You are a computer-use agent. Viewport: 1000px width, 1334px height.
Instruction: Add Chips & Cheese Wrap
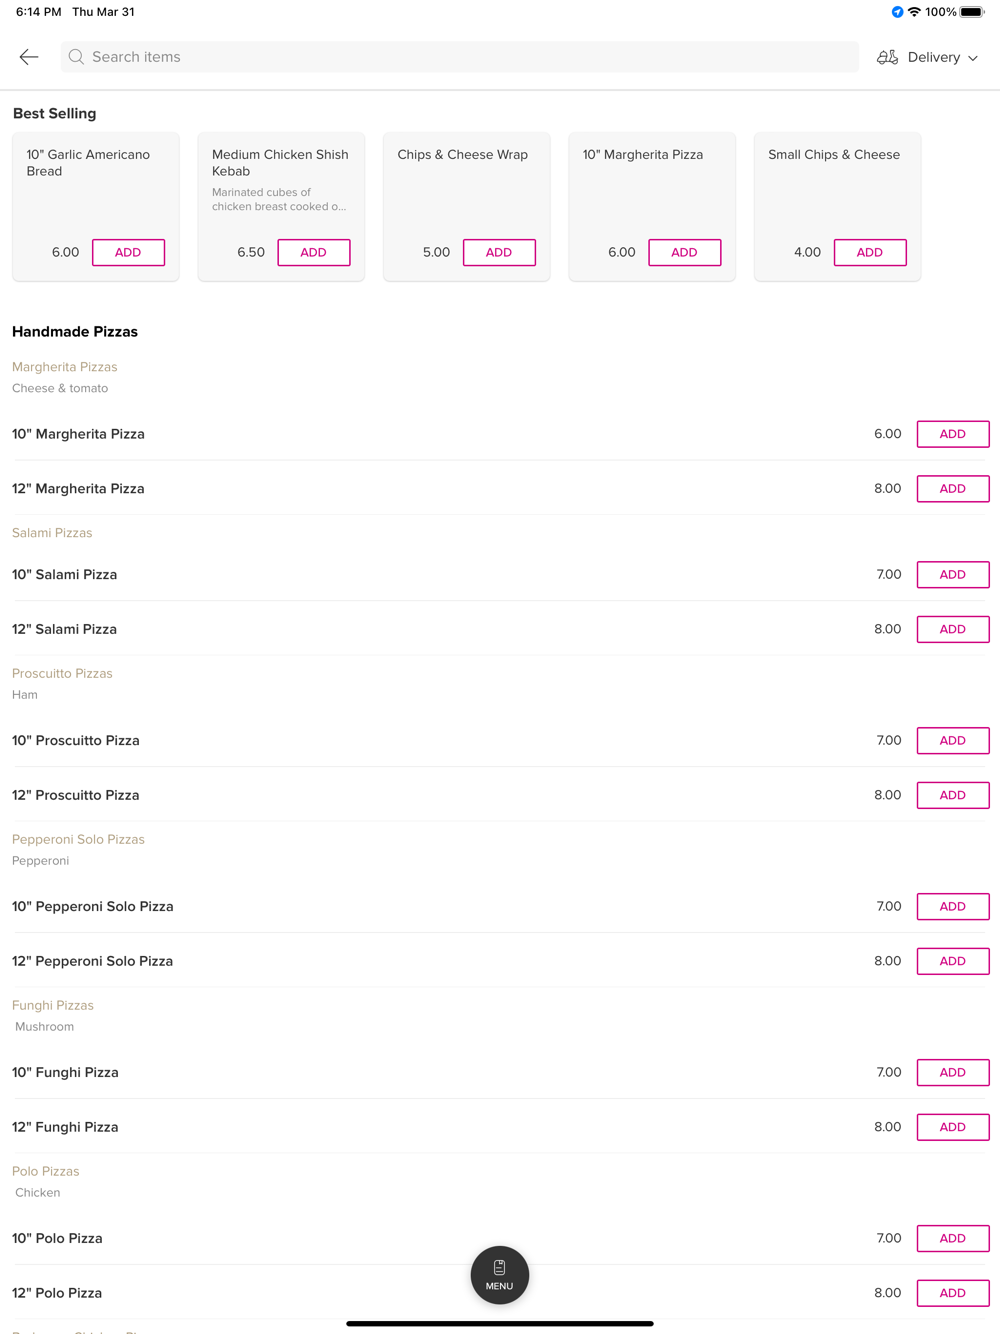pyautogui.click(x=499, y=252)
